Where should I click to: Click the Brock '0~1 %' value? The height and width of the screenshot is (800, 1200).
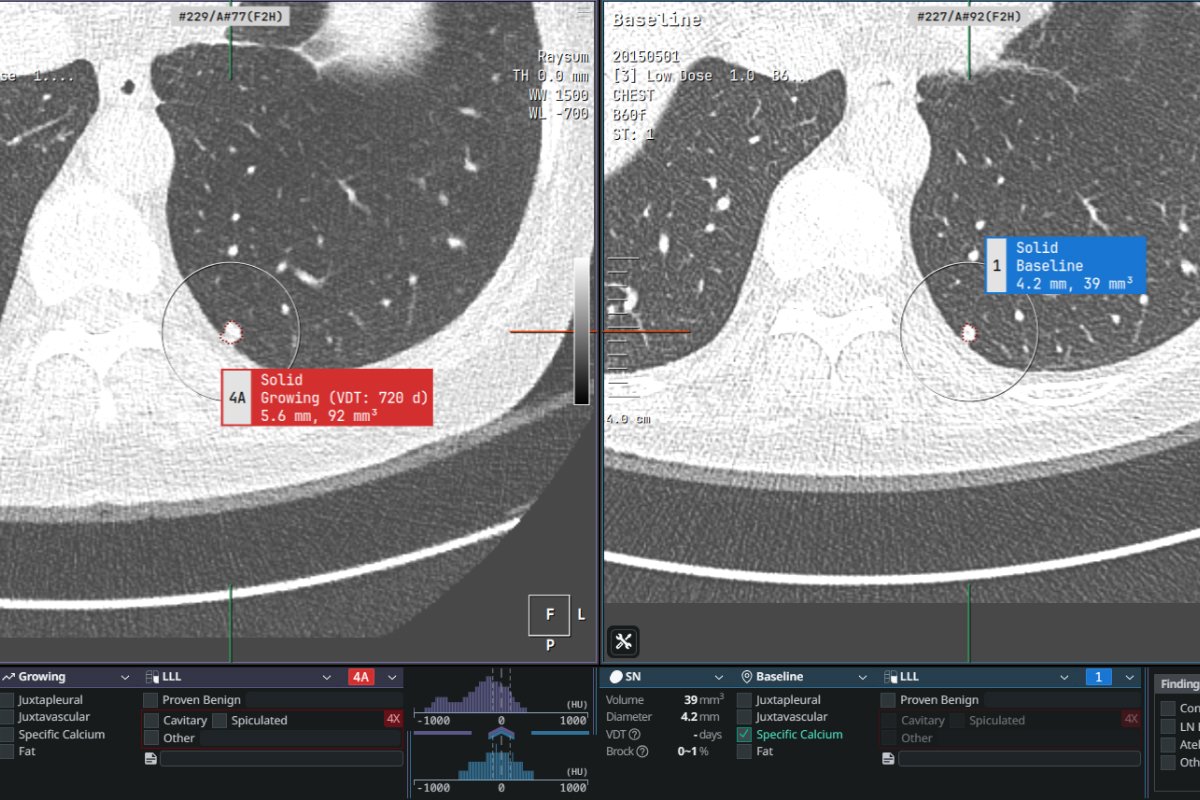click(x=693, y=751)
